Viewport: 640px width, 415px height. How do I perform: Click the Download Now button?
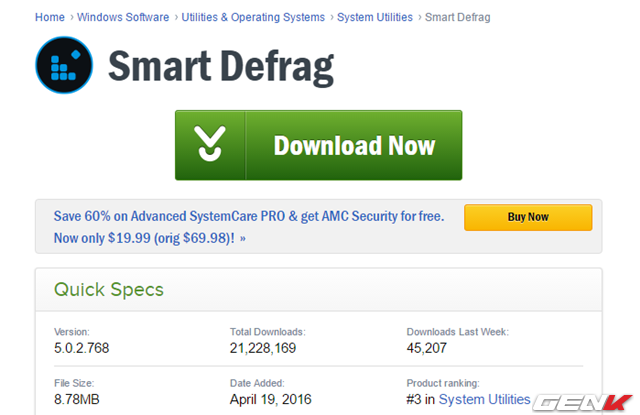tap(318, 145)
